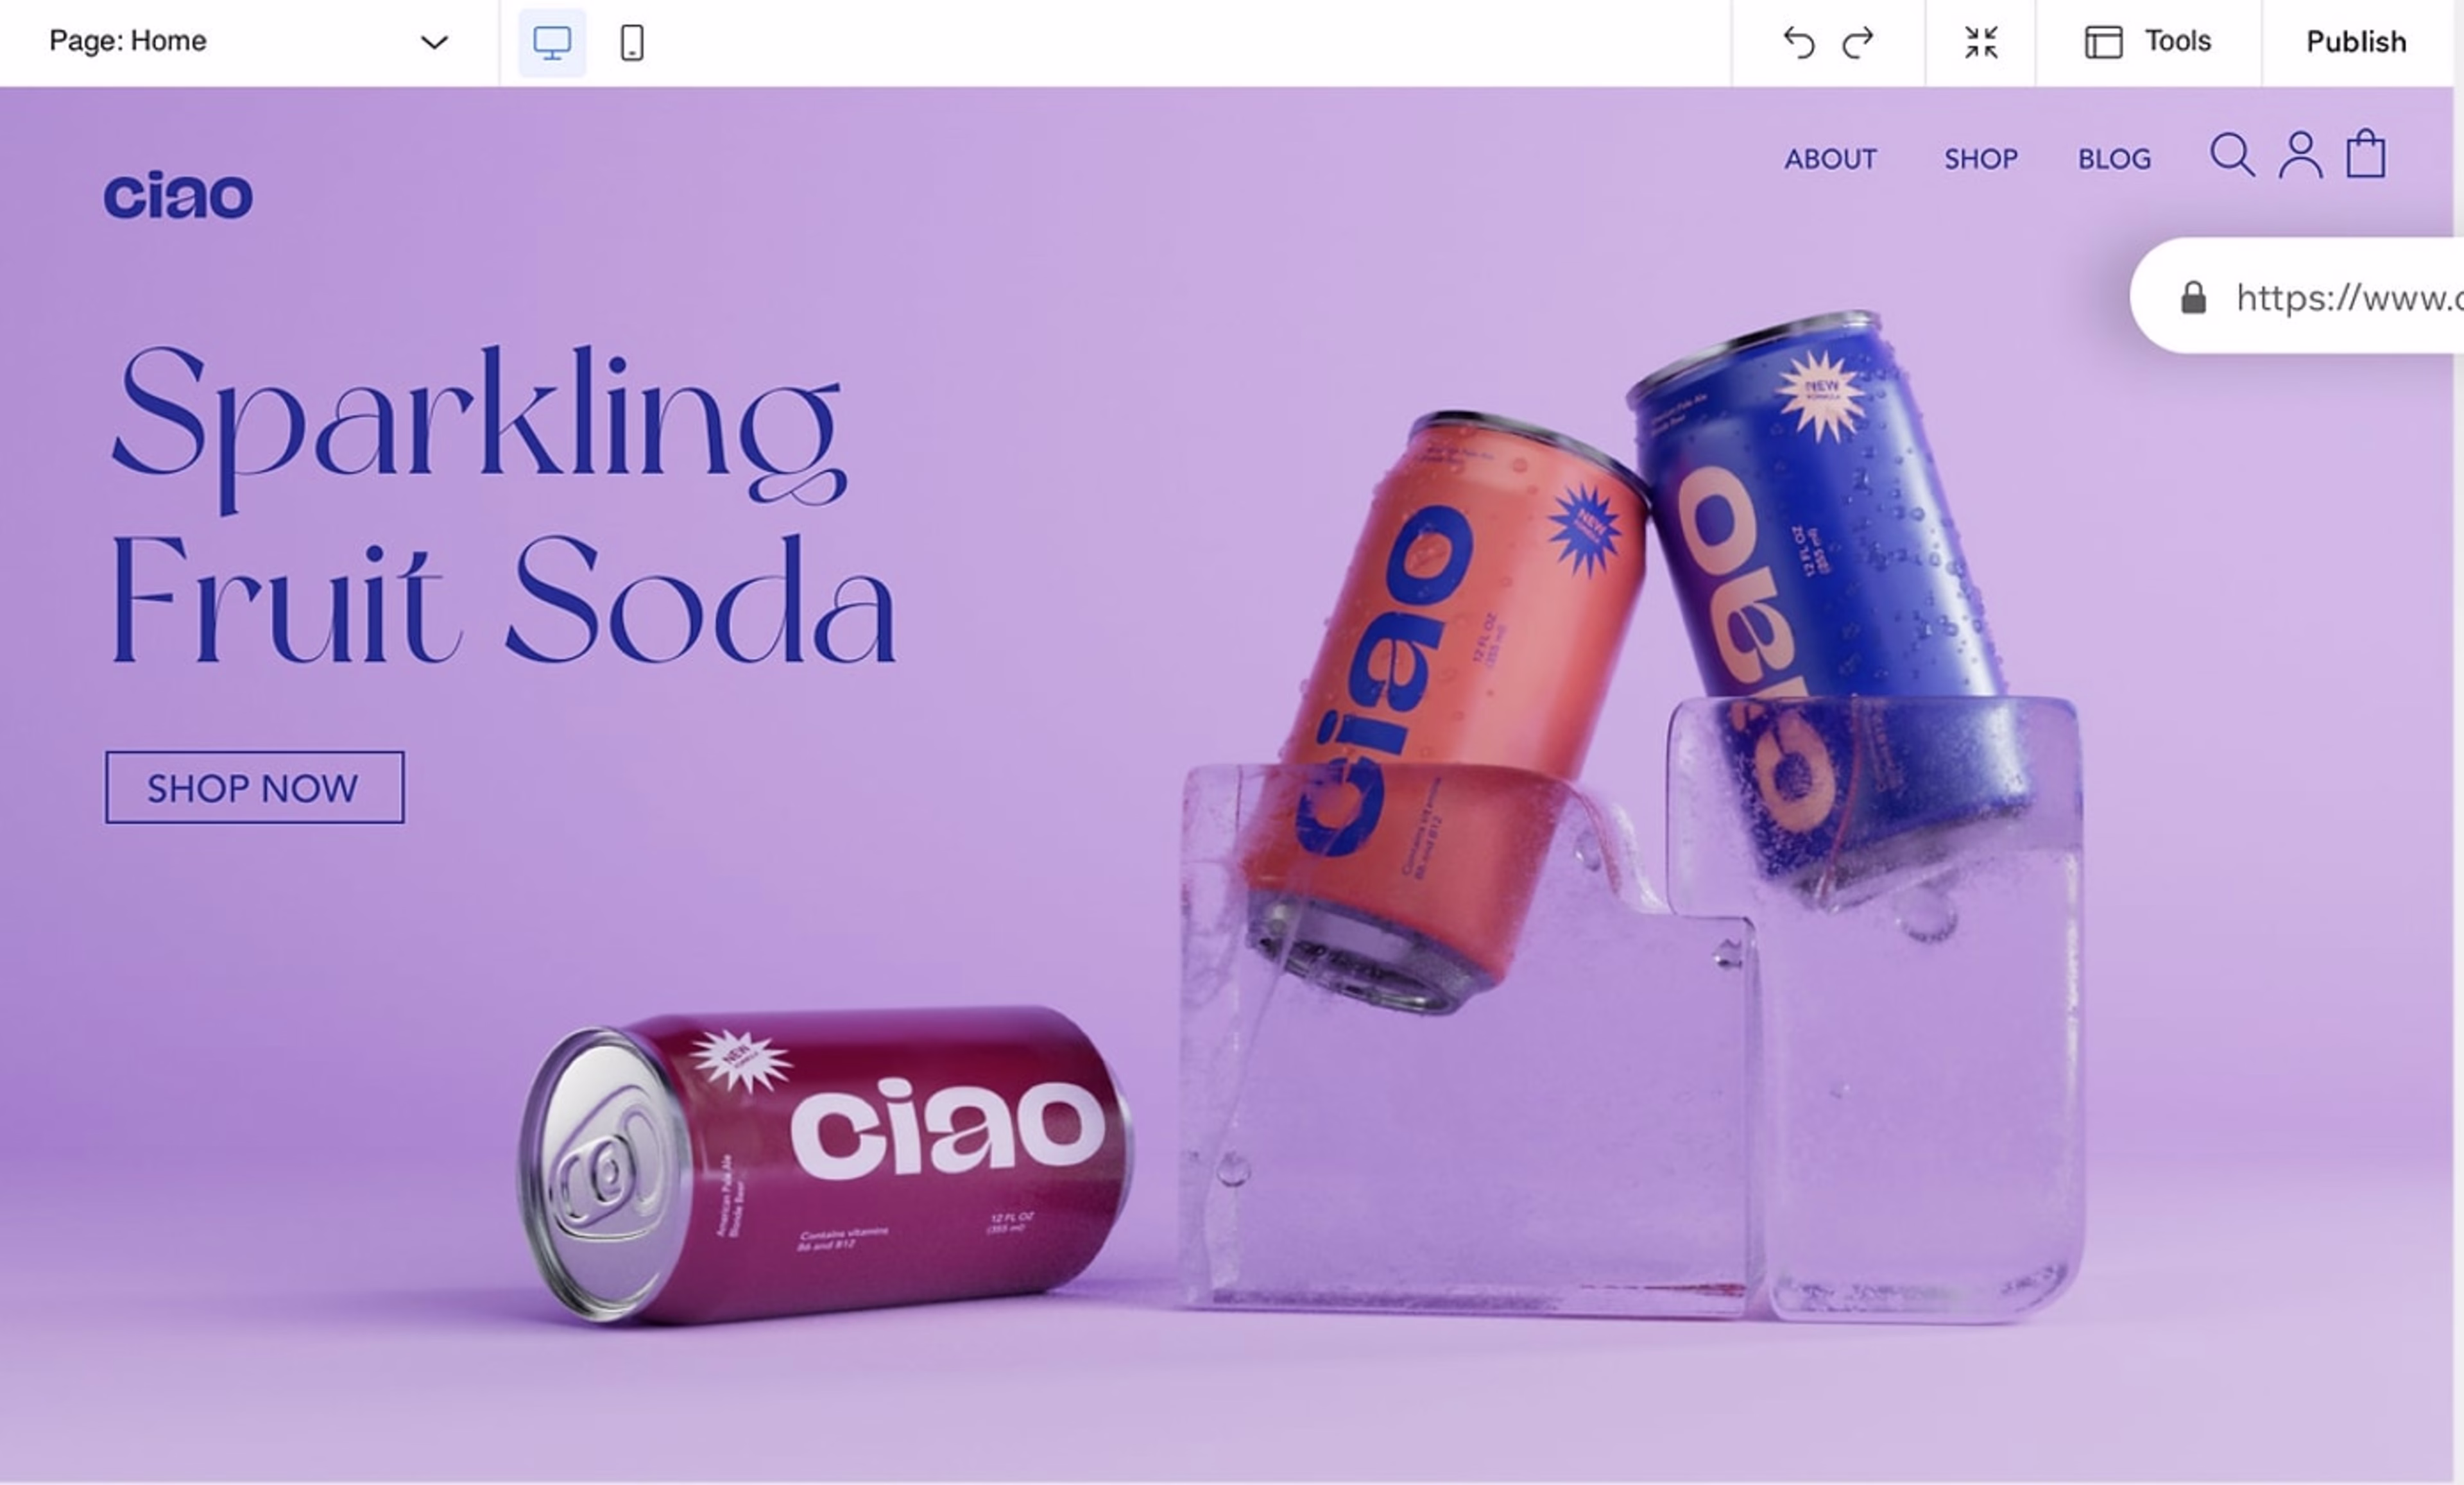Open the SHOP nav menu item
Viewport: 2464px width, 1485px height.
pyautogui.click(x=1980, y=159)
